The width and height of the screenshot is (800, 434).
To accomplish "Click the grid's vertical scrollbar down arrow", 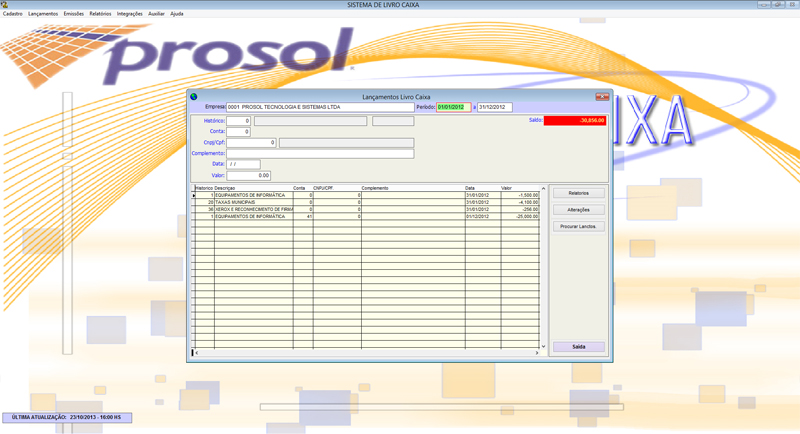I will click(x=543, y=346).
